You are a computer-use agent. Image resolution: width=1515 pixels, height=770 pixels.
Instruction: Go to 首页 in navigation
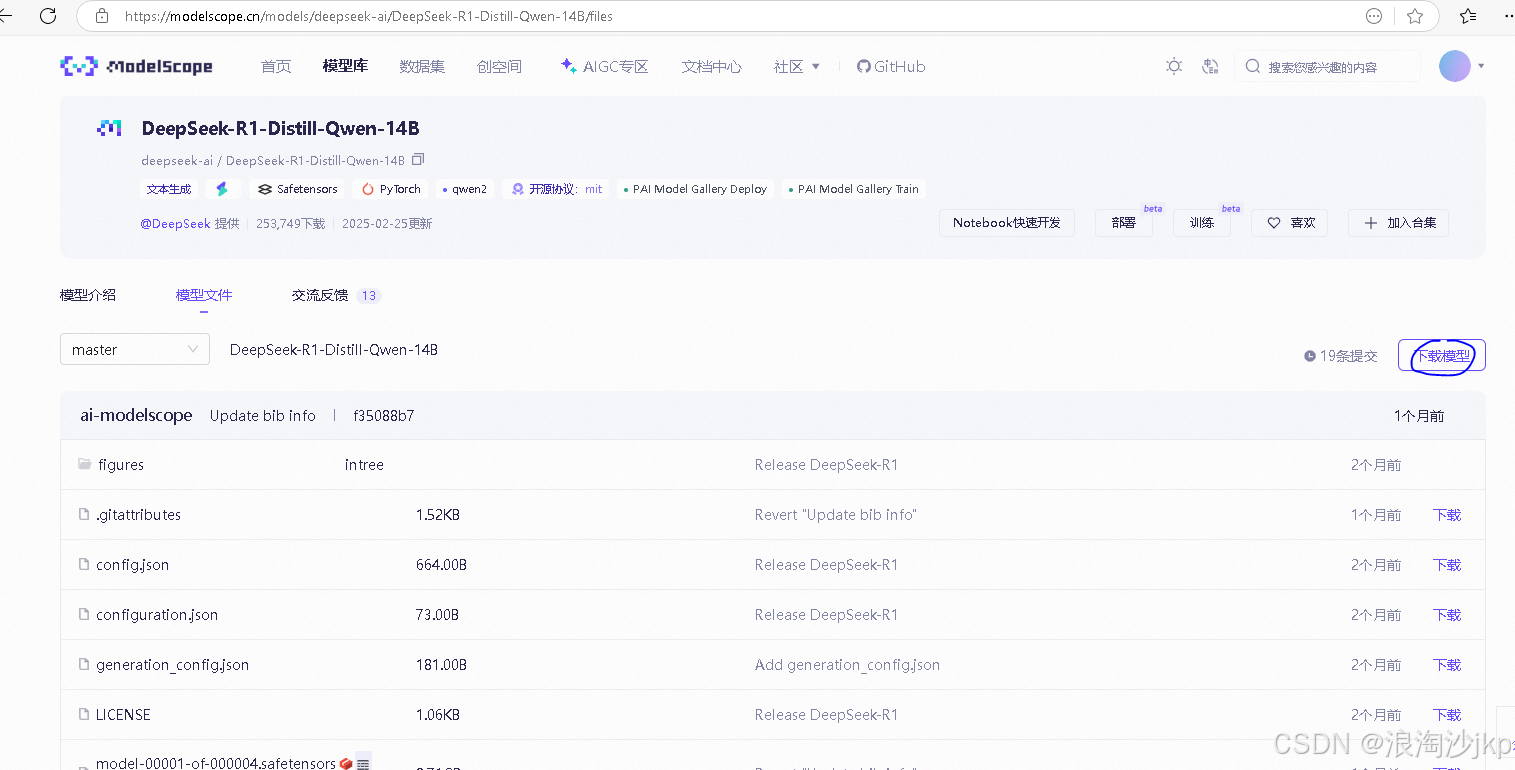(x=276, y=66)
